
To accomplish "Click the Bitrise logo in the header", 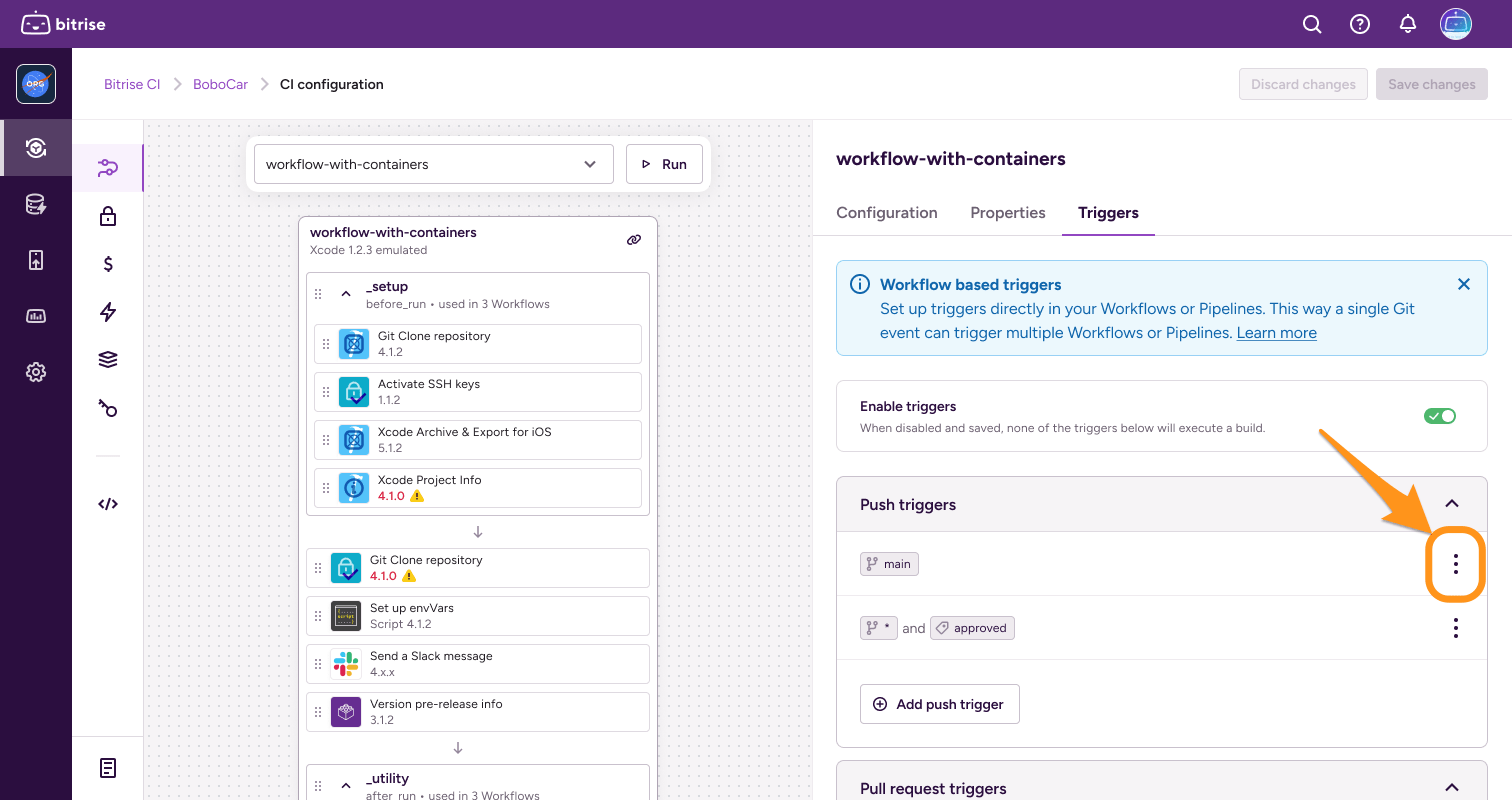I will click(63, 24).
